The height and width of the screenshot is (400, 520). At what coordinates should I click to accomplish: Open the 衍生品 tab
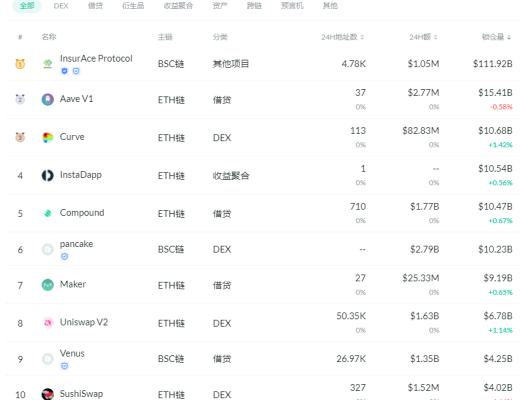[133, 6]
